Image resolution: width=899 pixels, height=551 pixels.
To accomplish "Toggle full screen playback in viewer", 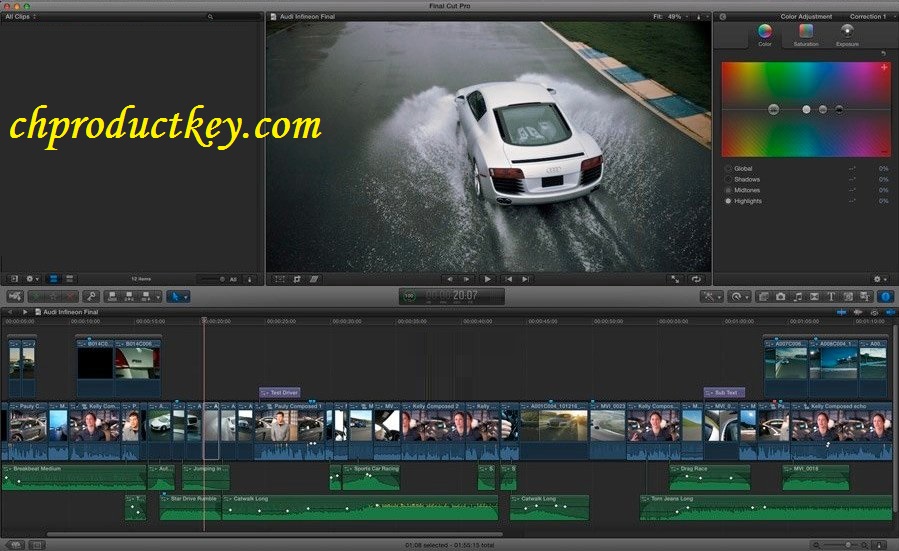I will pos(675,279).
